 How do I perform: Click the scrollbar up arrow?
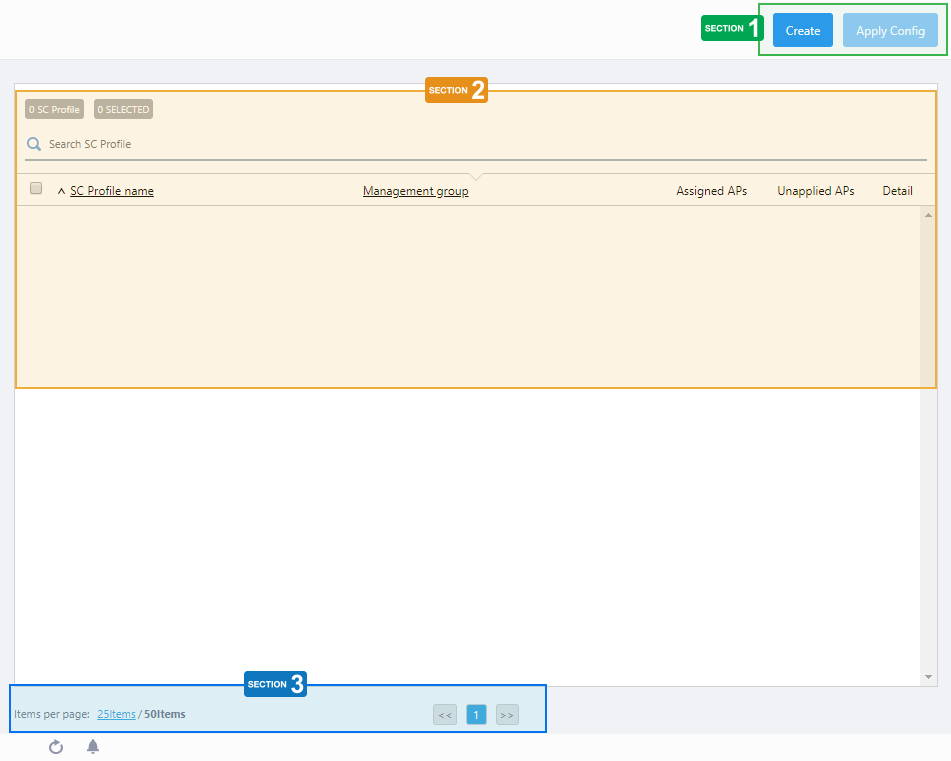point(928,215)
